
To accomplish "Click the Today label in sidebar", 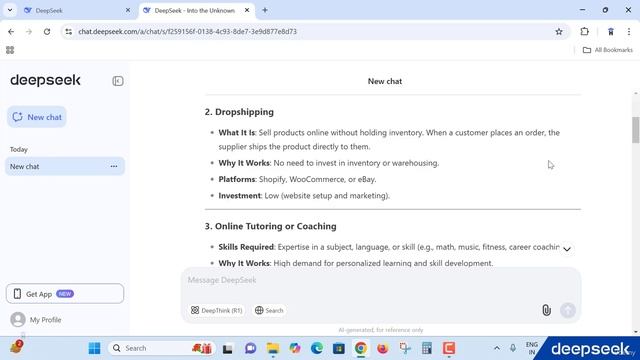I will 19,149.
